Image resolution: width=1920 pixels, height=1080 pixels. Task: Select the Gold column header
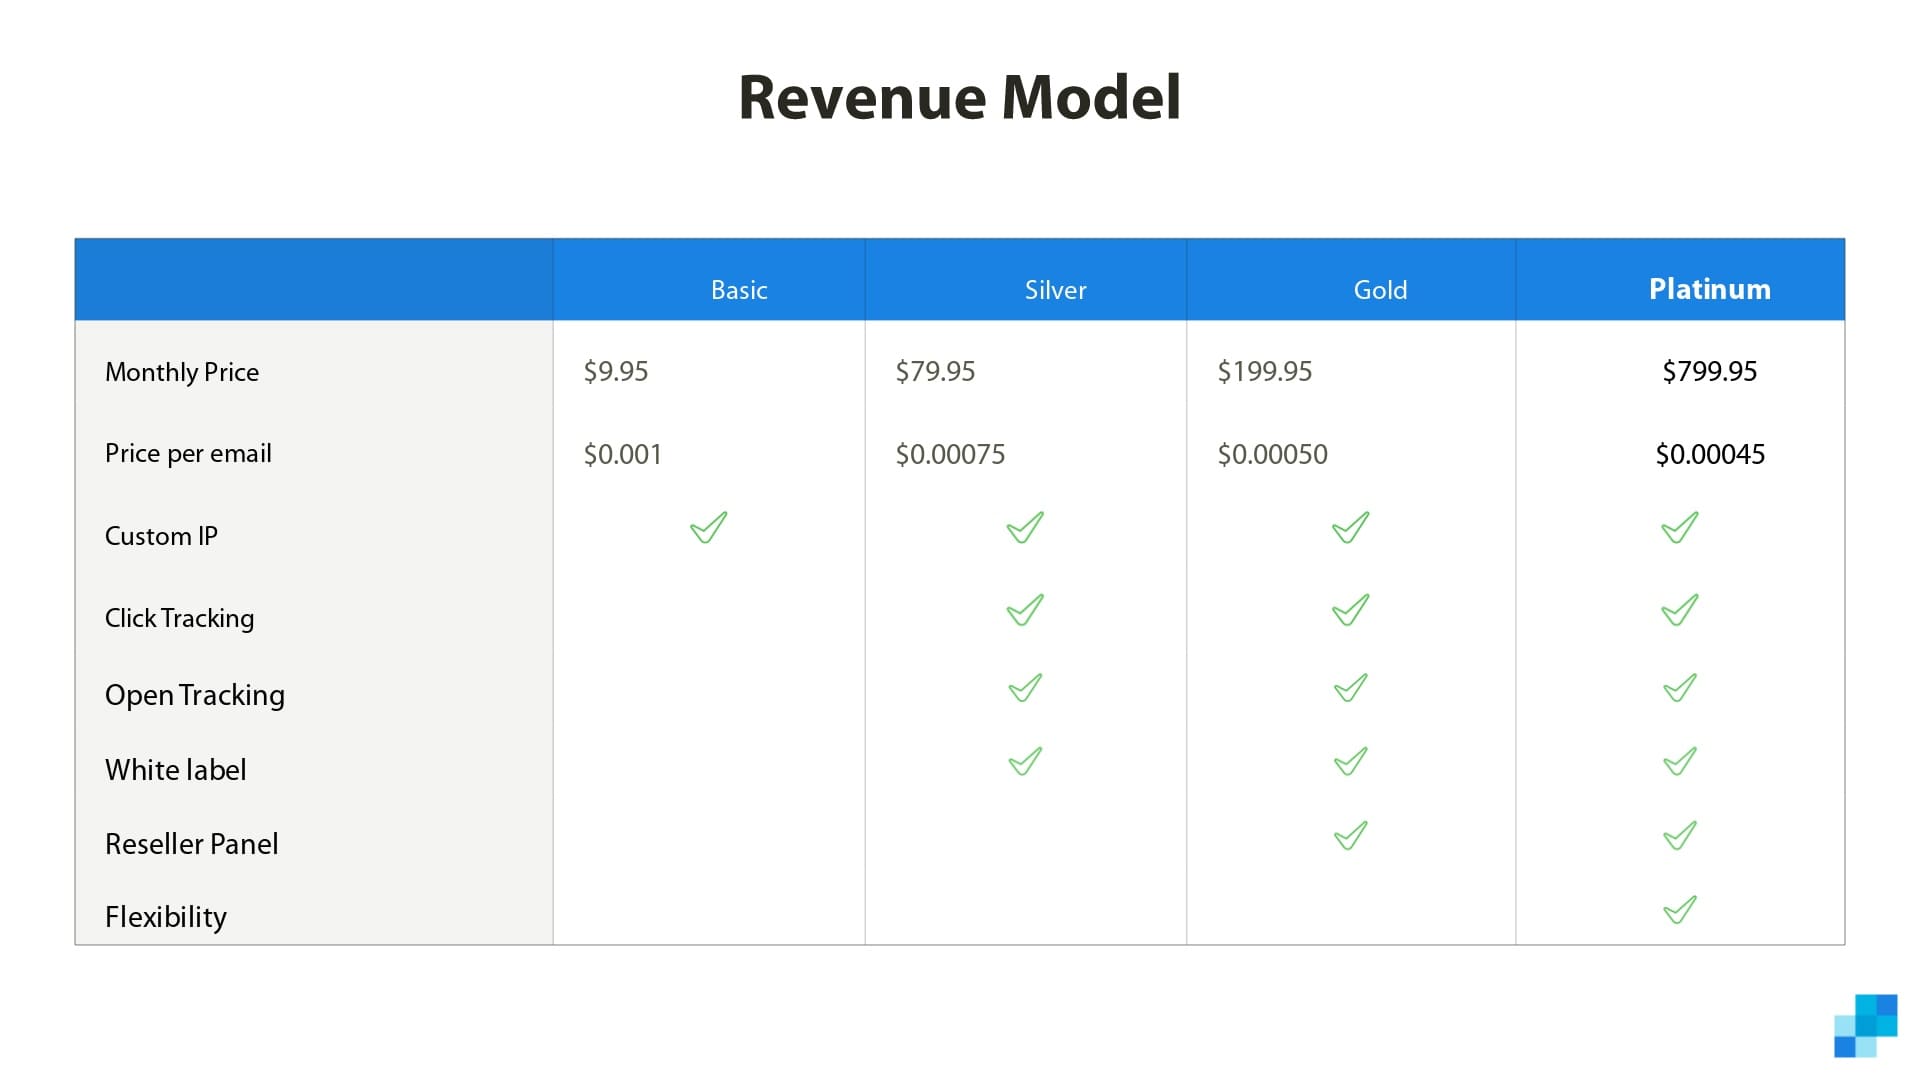(x=1380, y=290)
